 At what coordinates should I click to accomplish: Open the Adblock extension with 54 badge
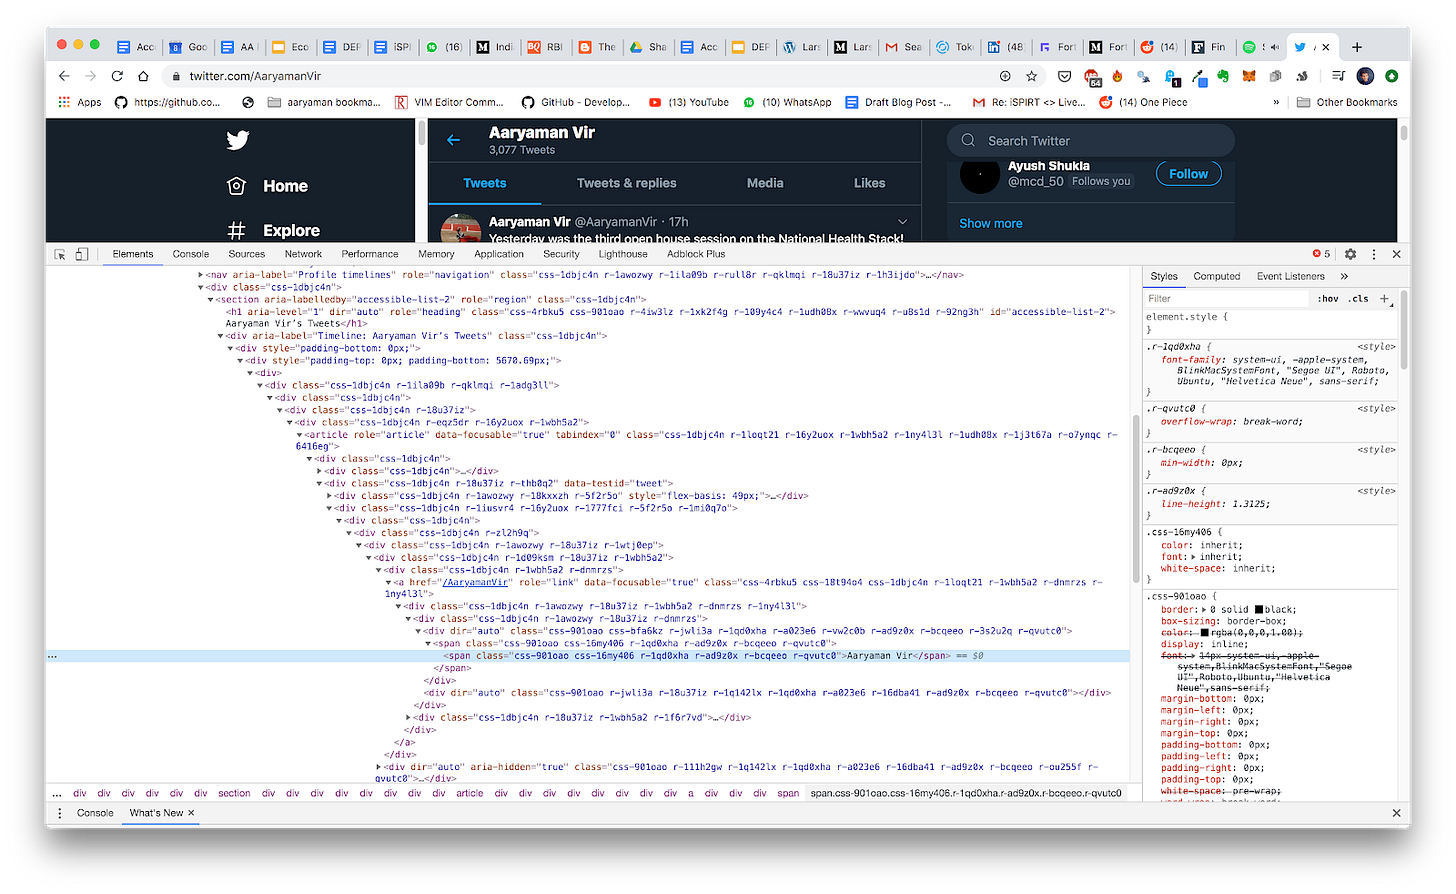[x=1092, y=77]
